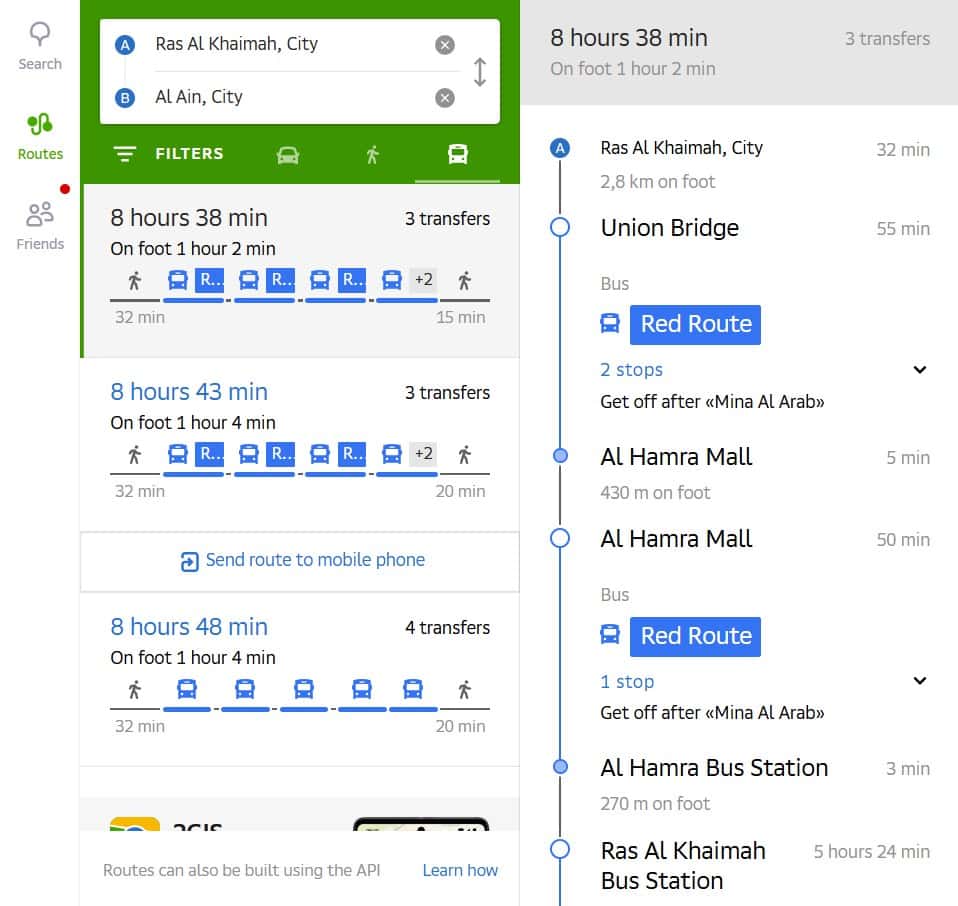Clear the Ras Al Khaimah origin field

pos(445,45)
